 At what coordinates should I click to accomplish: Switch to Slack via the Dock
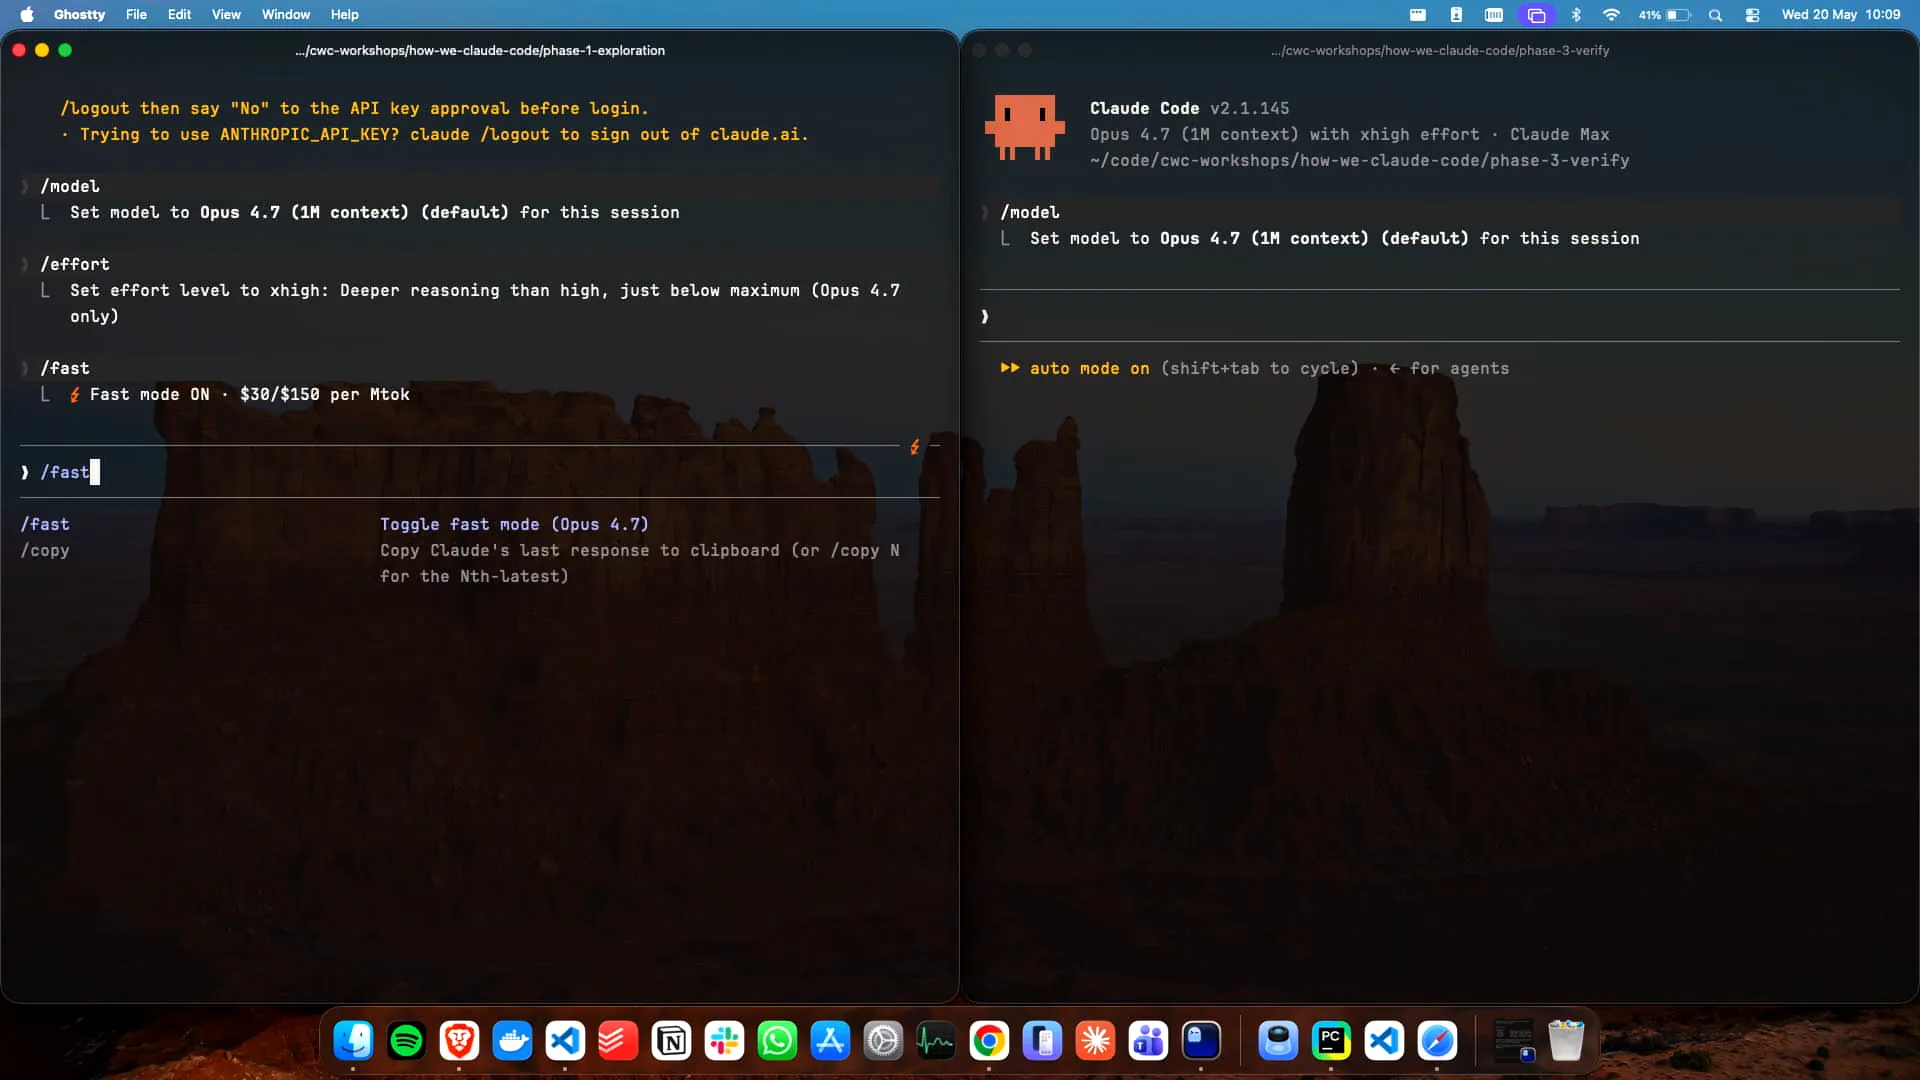click(724, 1041)
